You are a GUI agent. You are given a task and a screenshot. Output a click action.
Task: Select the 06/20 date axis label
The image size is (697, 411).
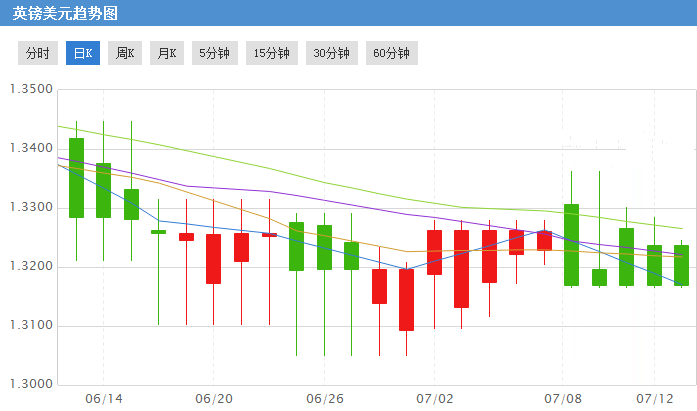coord(213,398)
